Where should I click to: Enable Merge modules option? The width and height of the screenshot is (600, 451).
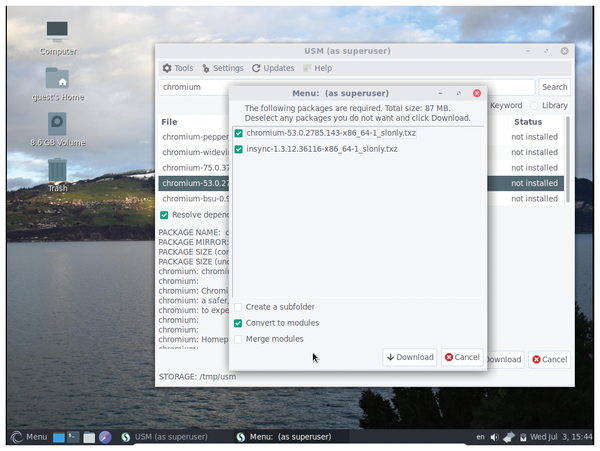(238, 339)
